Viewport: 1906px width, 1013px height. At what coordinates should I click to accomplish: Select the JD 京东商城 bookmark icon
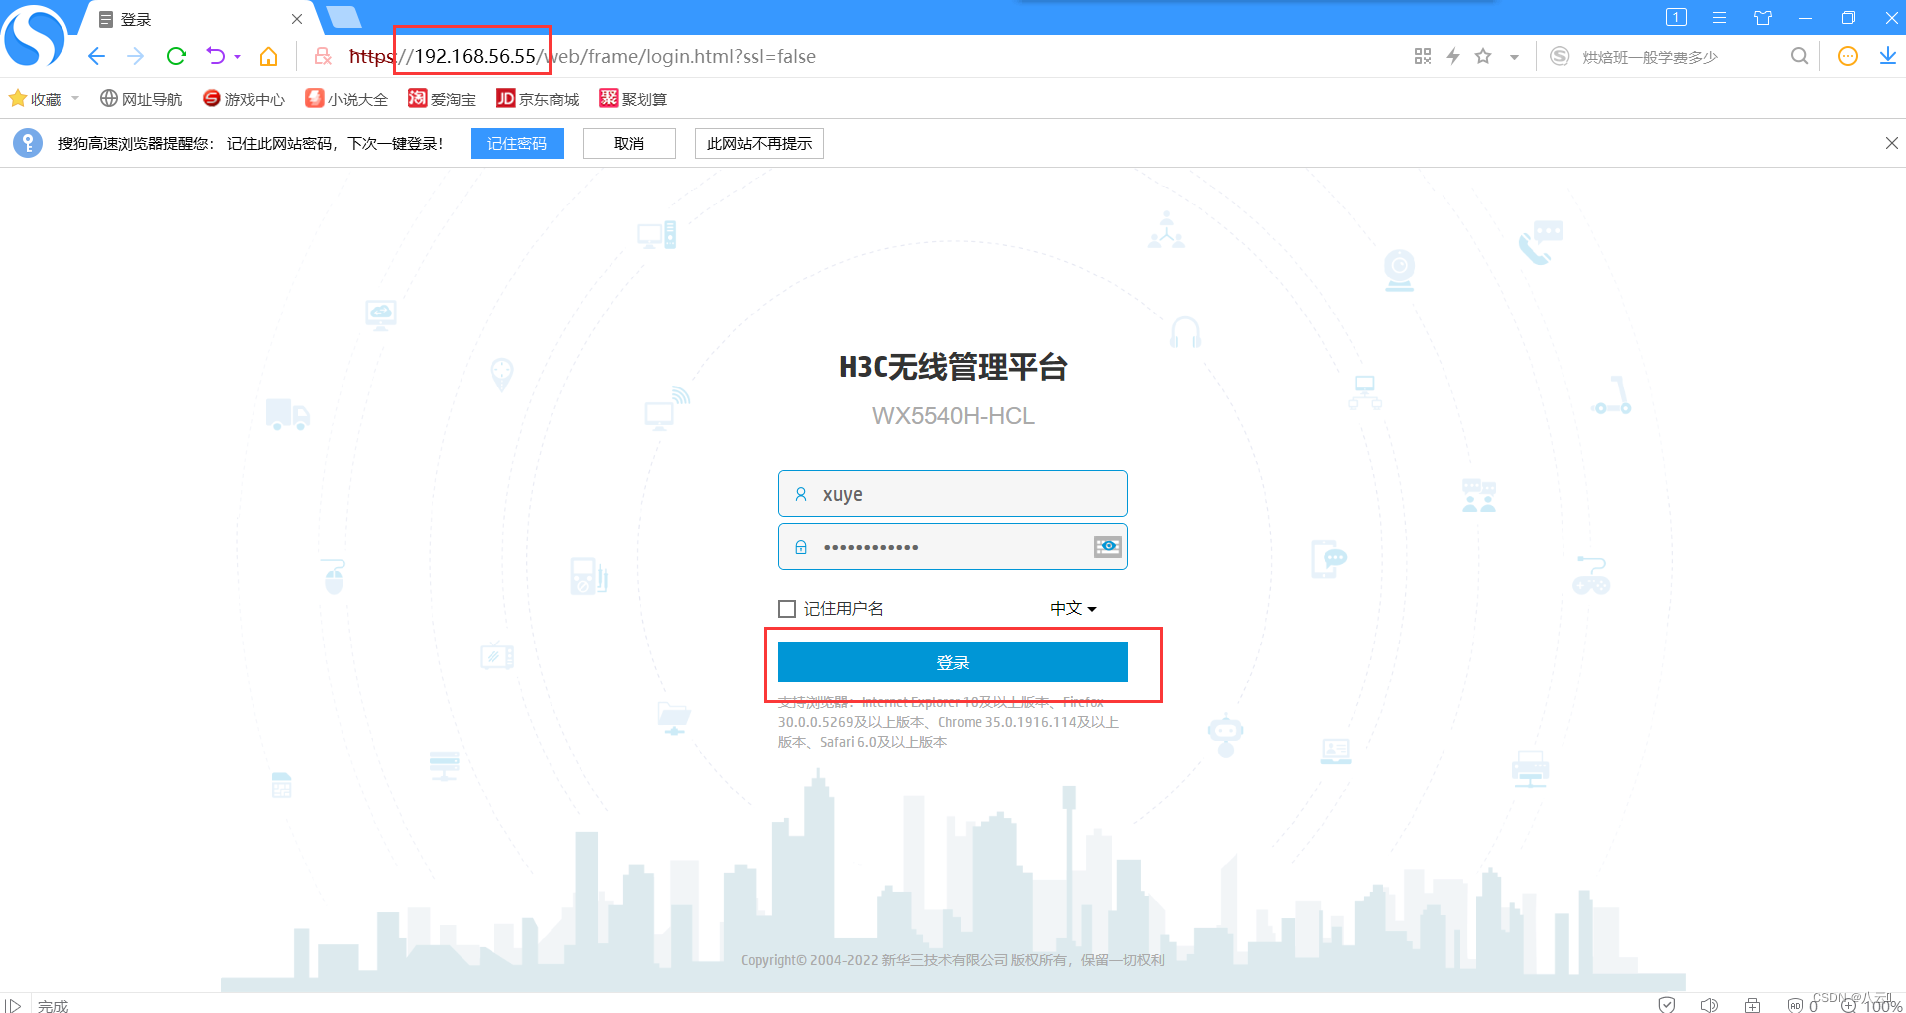coord(505,98)
